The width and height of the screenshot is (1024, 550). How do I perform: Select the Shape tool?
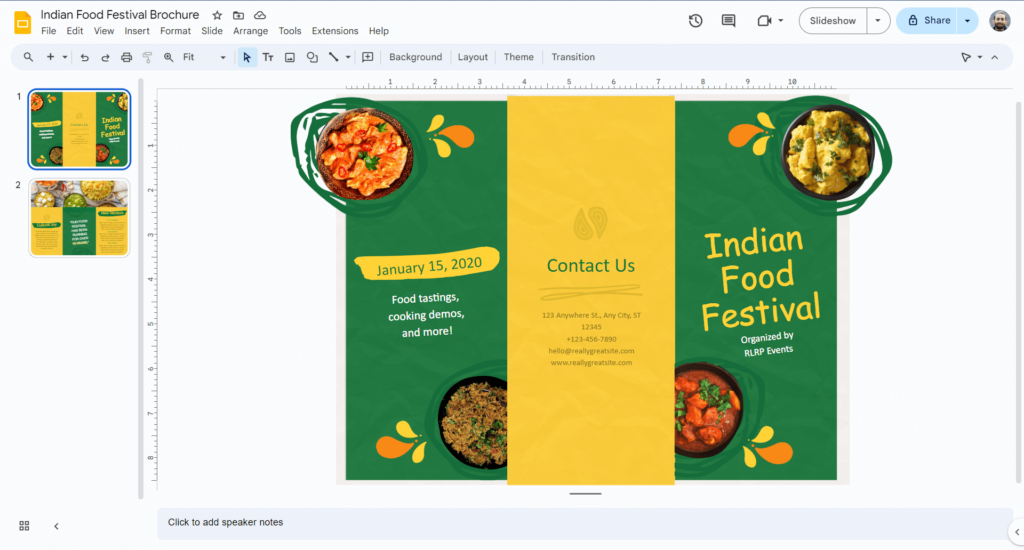tap(312, 57)
